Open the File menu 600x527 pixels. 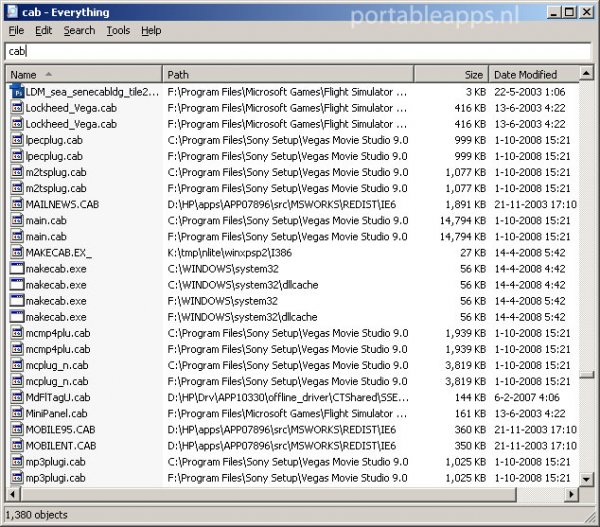pos(16,31)
